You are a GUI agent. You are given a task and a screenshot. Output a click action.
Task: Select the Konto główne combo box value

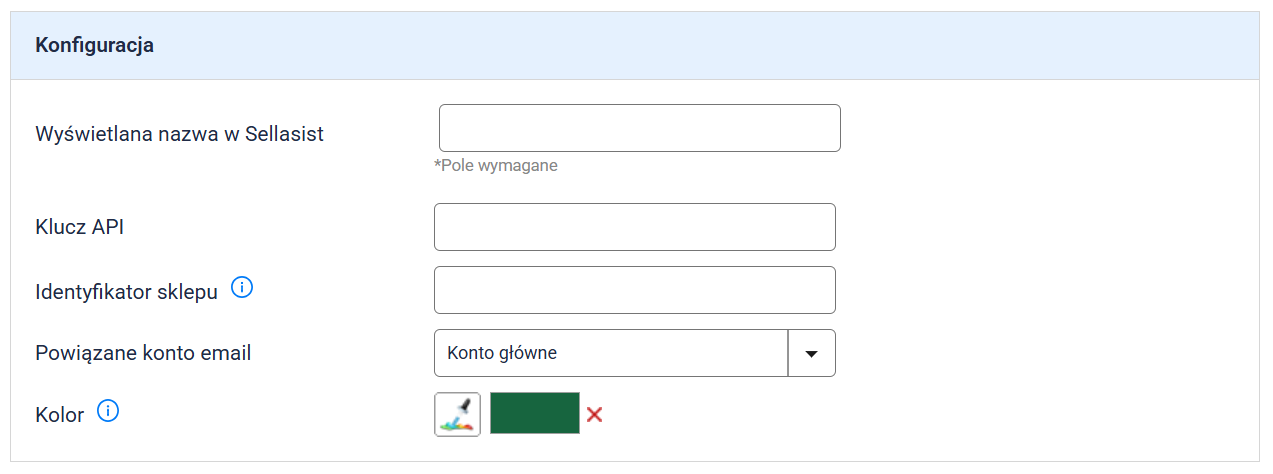(x=611, y=353)
